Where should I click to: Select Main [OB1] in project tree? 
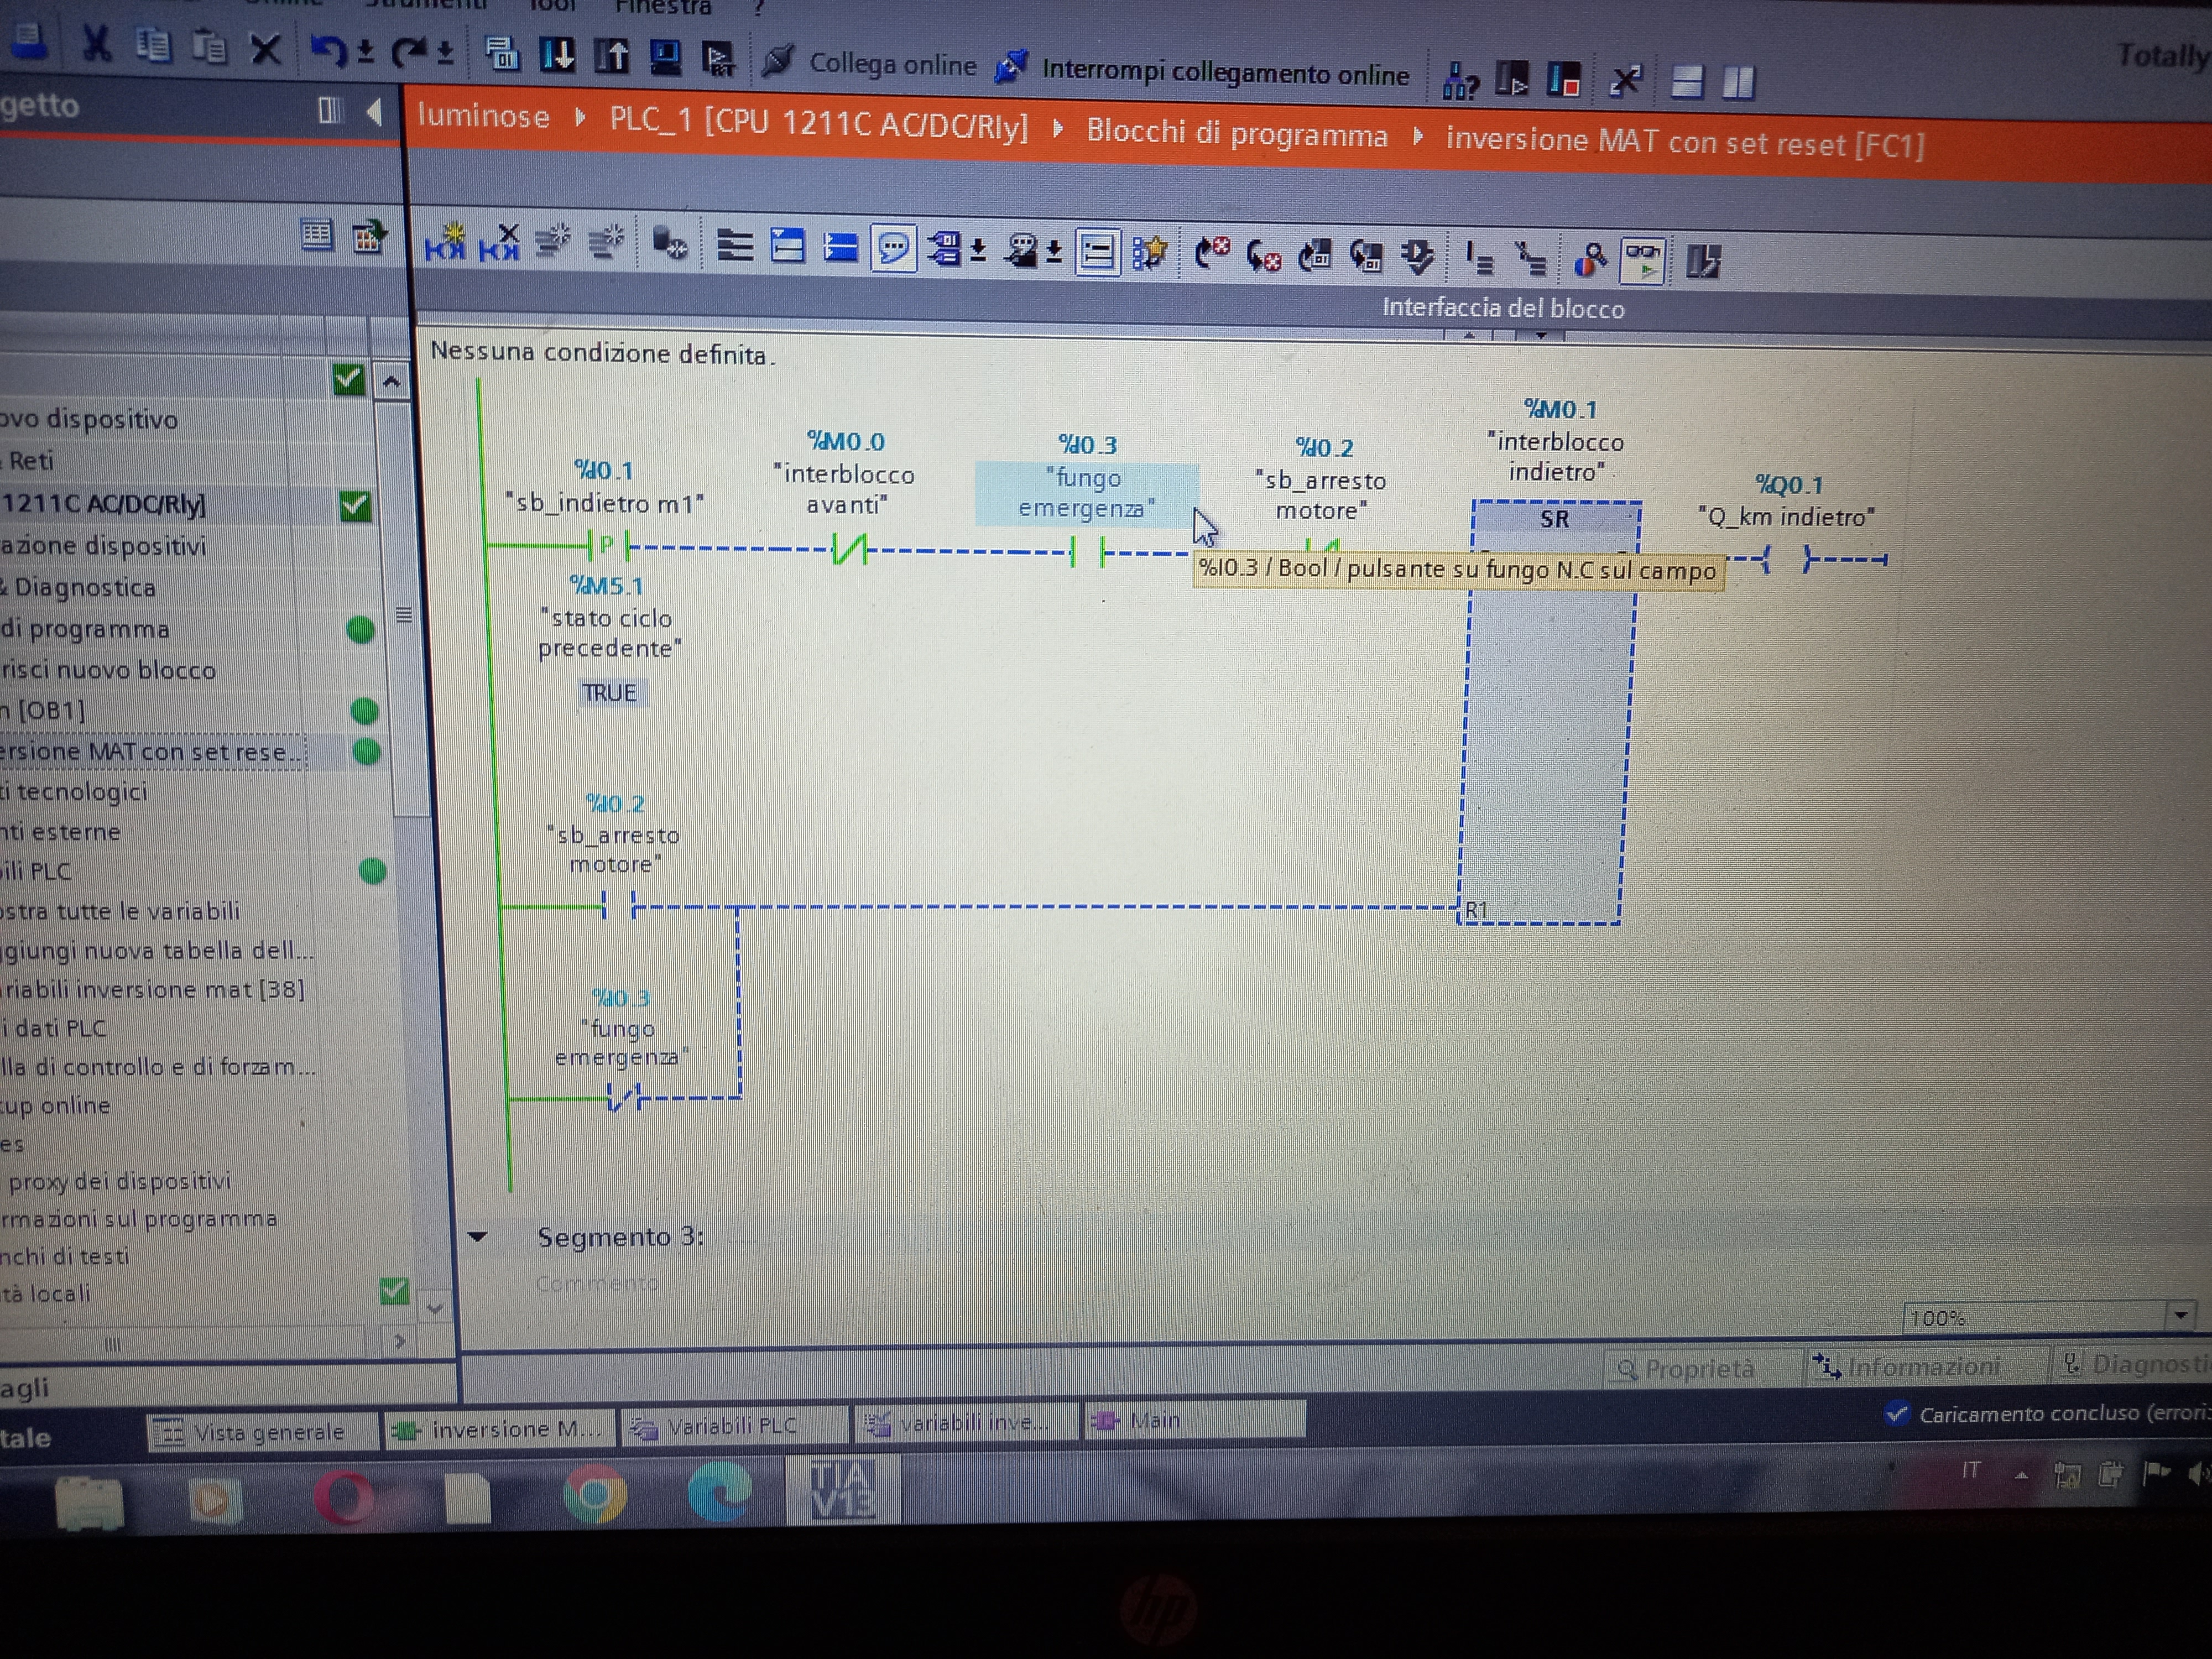click(x=44, y=711)
